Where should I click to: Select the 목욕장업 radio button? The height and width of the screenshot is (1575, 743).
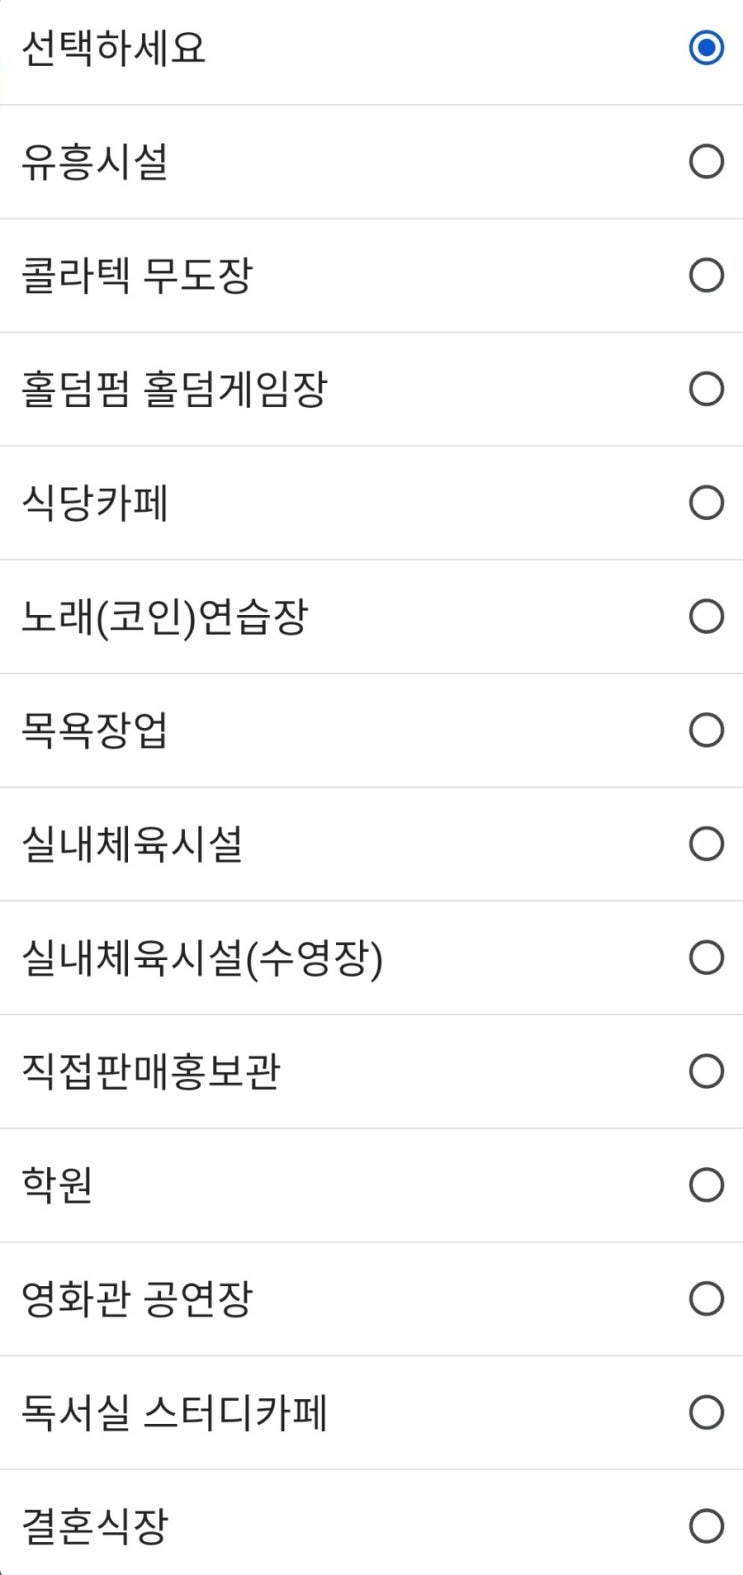pyautogui.click(x=706, y=730)
